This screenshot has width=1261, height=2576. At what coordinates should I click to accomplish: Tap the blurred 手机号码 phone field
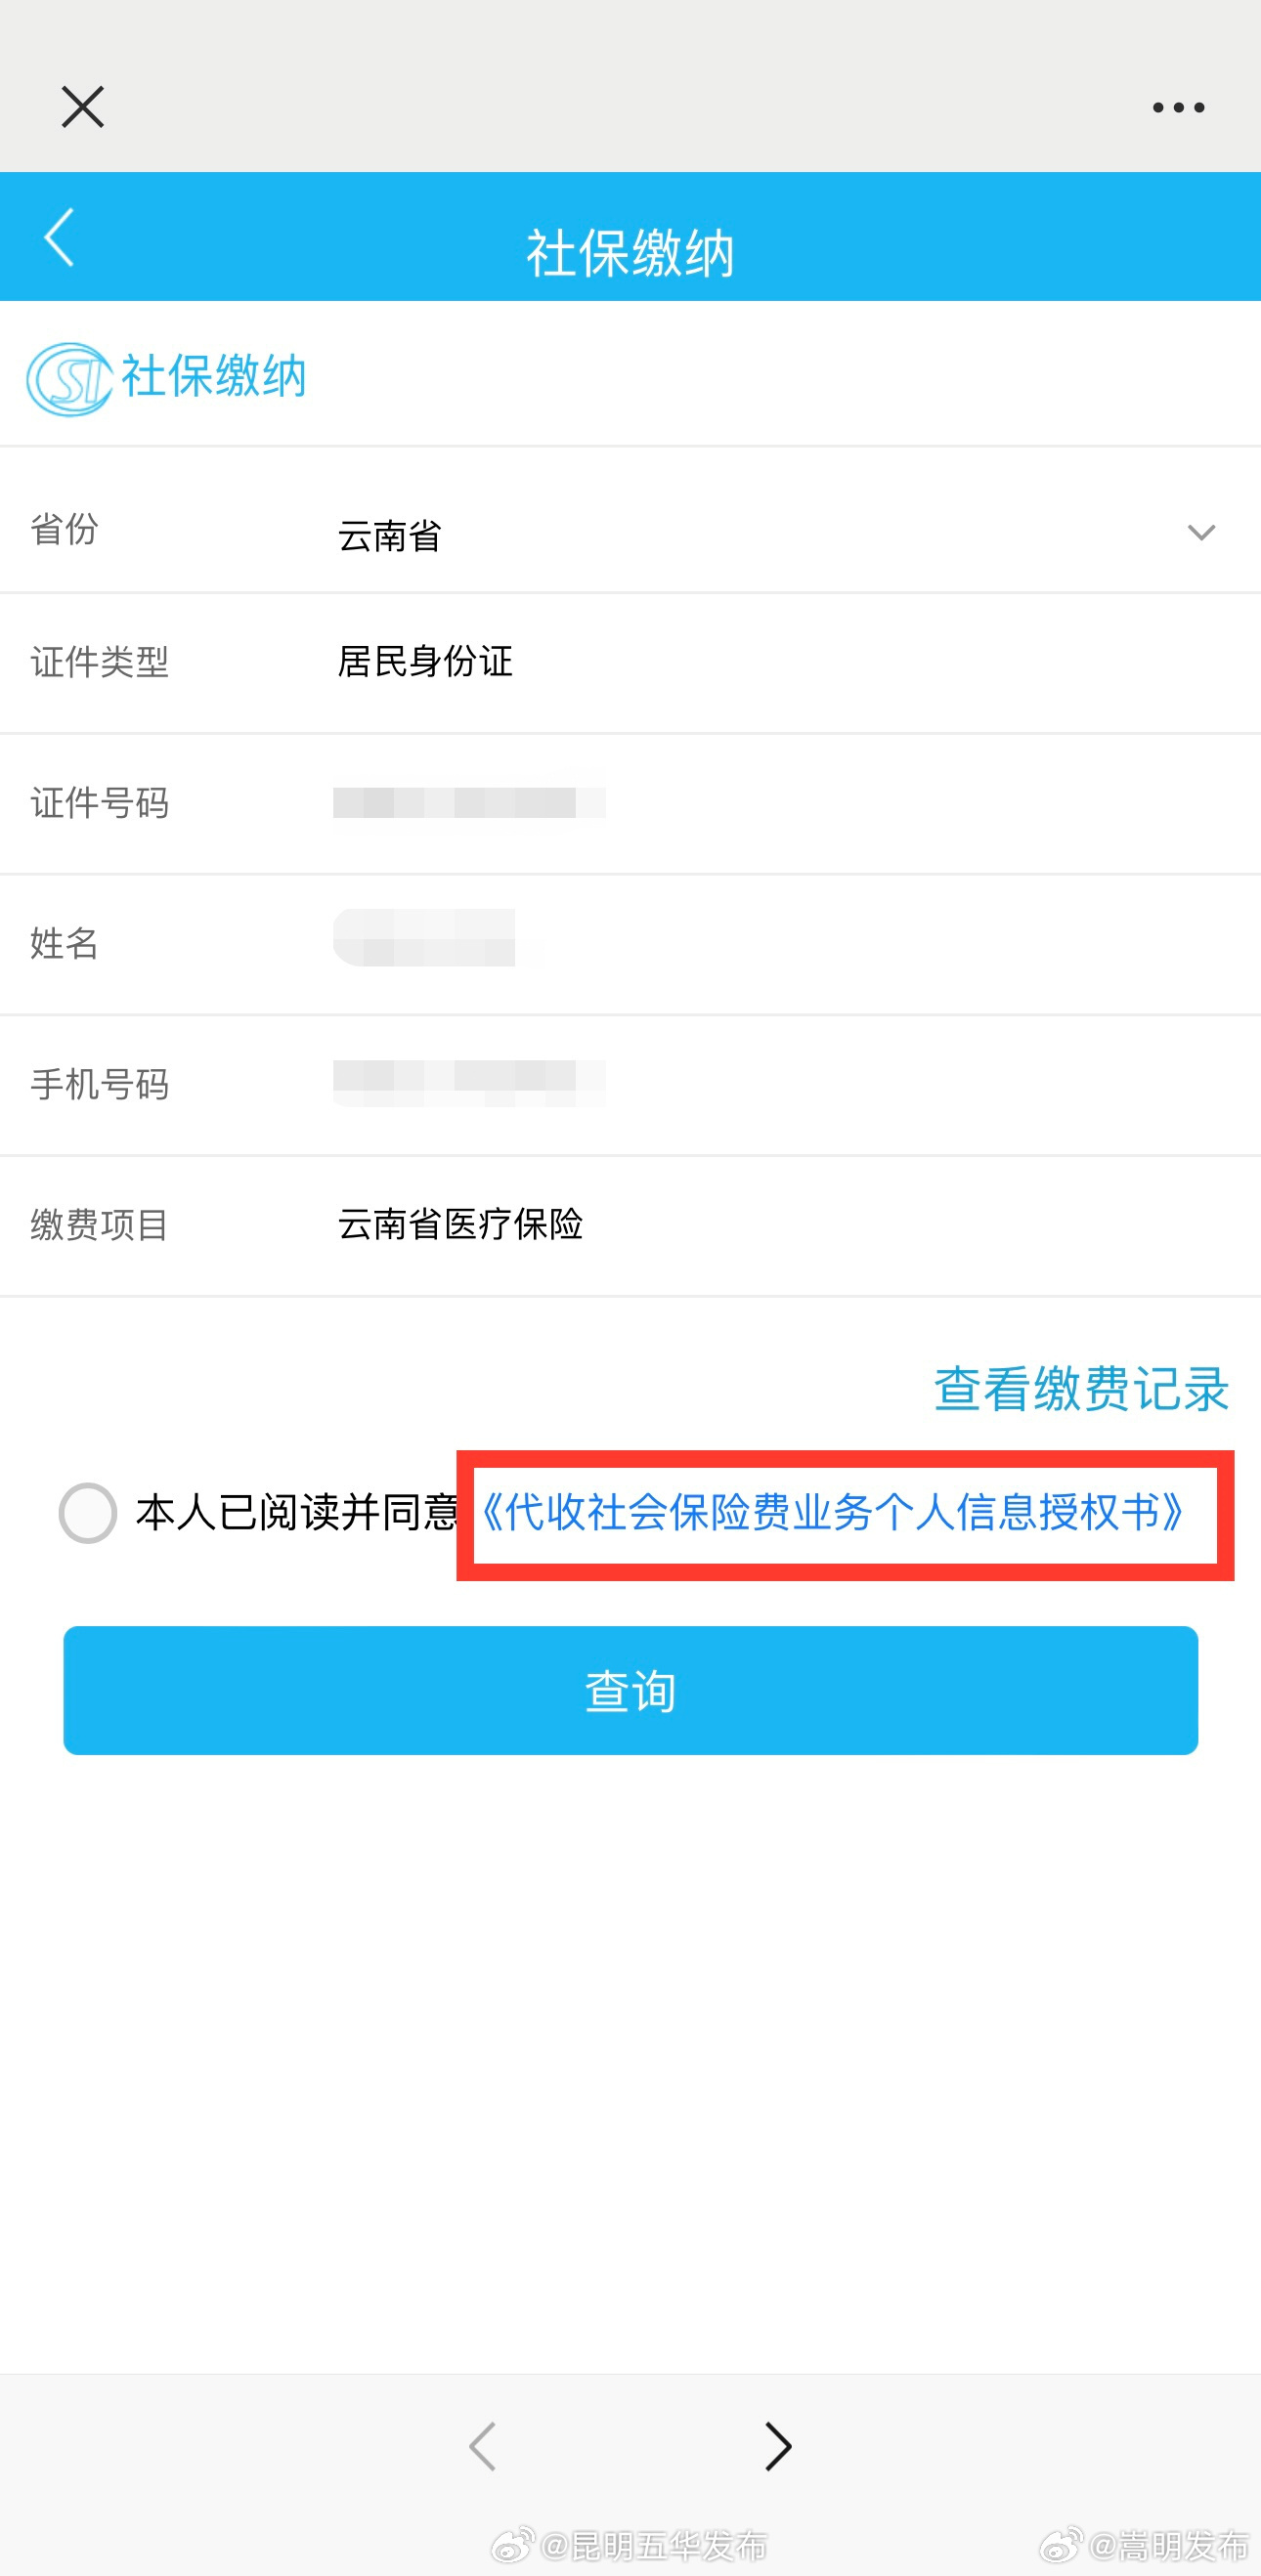[470, 1083]
